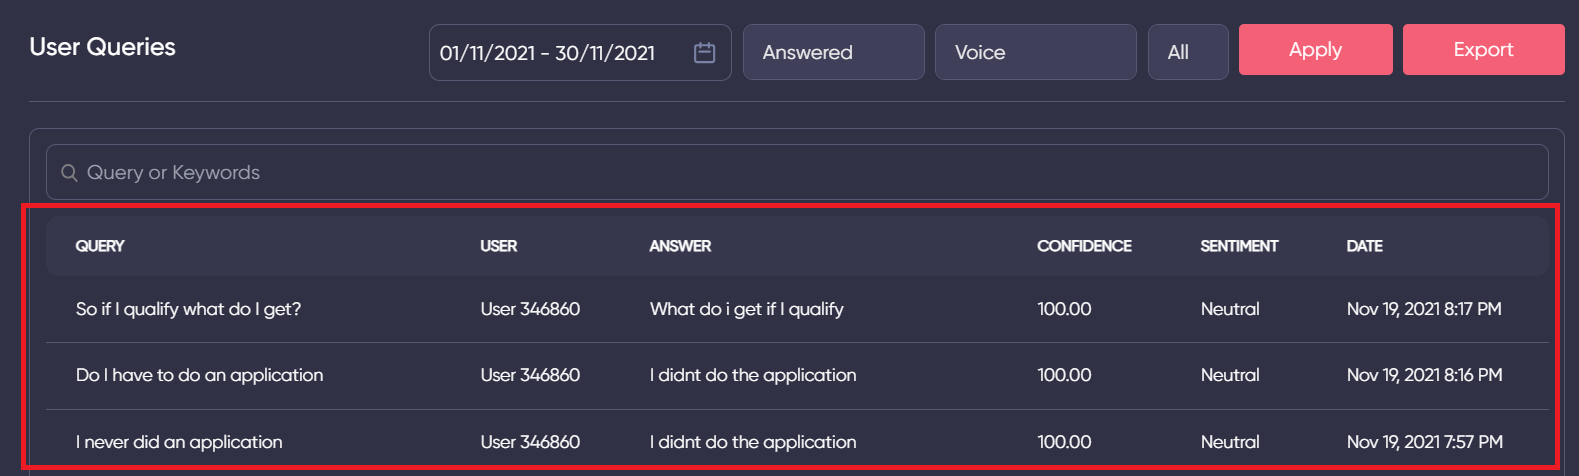
Task: Expand the All filter dropdown
Action: (x=1187, y=53)
